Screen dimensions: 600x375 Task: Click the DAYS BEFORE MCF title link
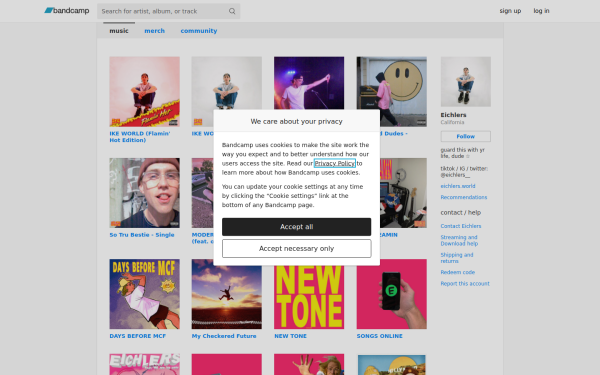click(137, 336)
